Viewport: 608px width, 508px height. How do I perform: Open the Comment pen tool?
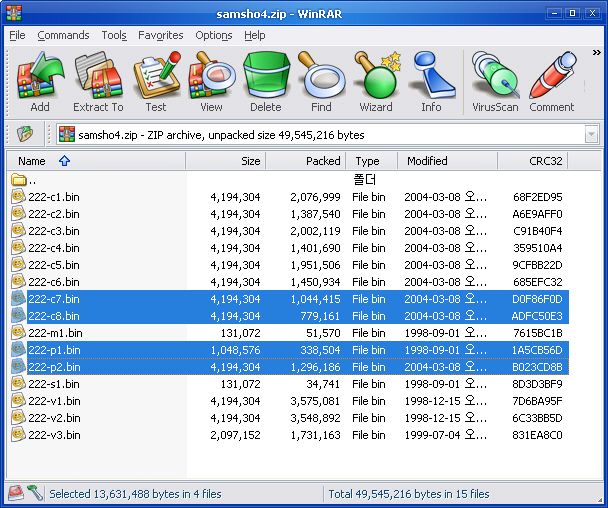click(552, 82)
